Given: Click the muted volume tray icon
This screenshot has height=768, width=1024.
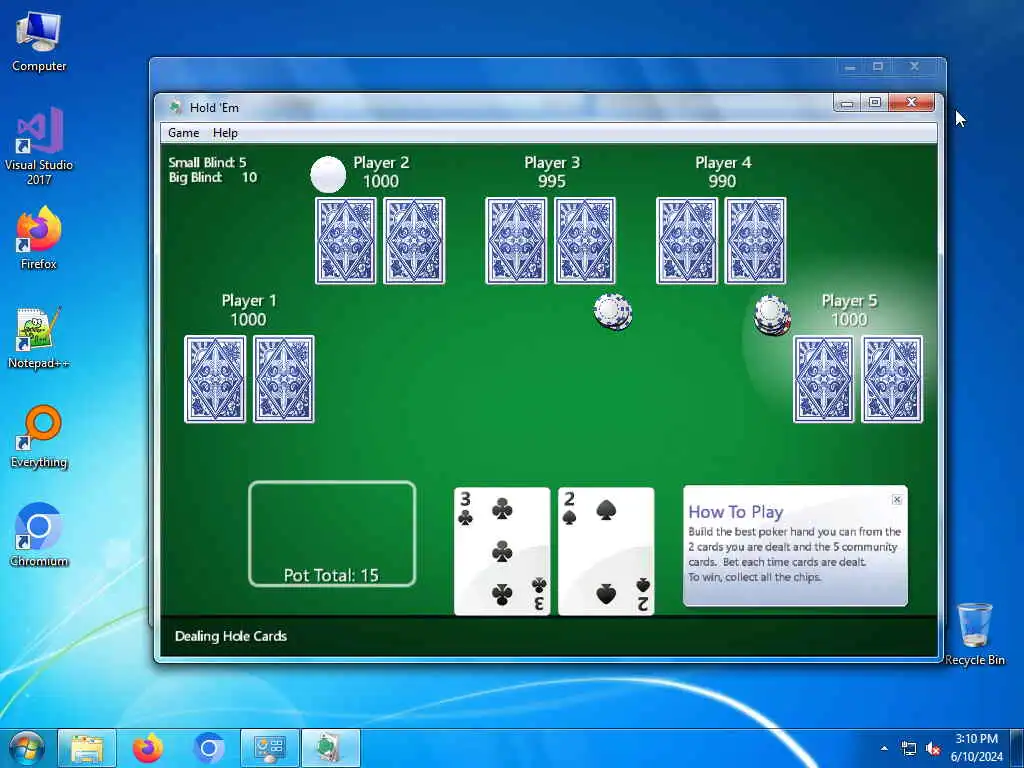Looking at the screenshot, I should coord(934,748).
